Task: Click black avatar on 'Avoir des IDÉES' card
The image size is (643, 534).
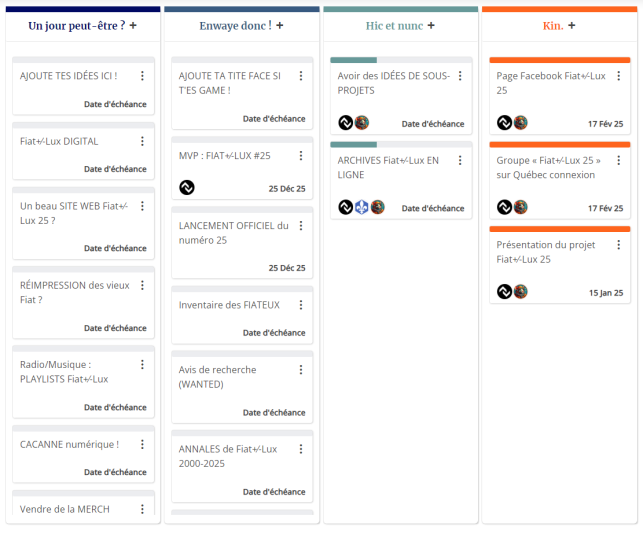Action: [346, 123]
